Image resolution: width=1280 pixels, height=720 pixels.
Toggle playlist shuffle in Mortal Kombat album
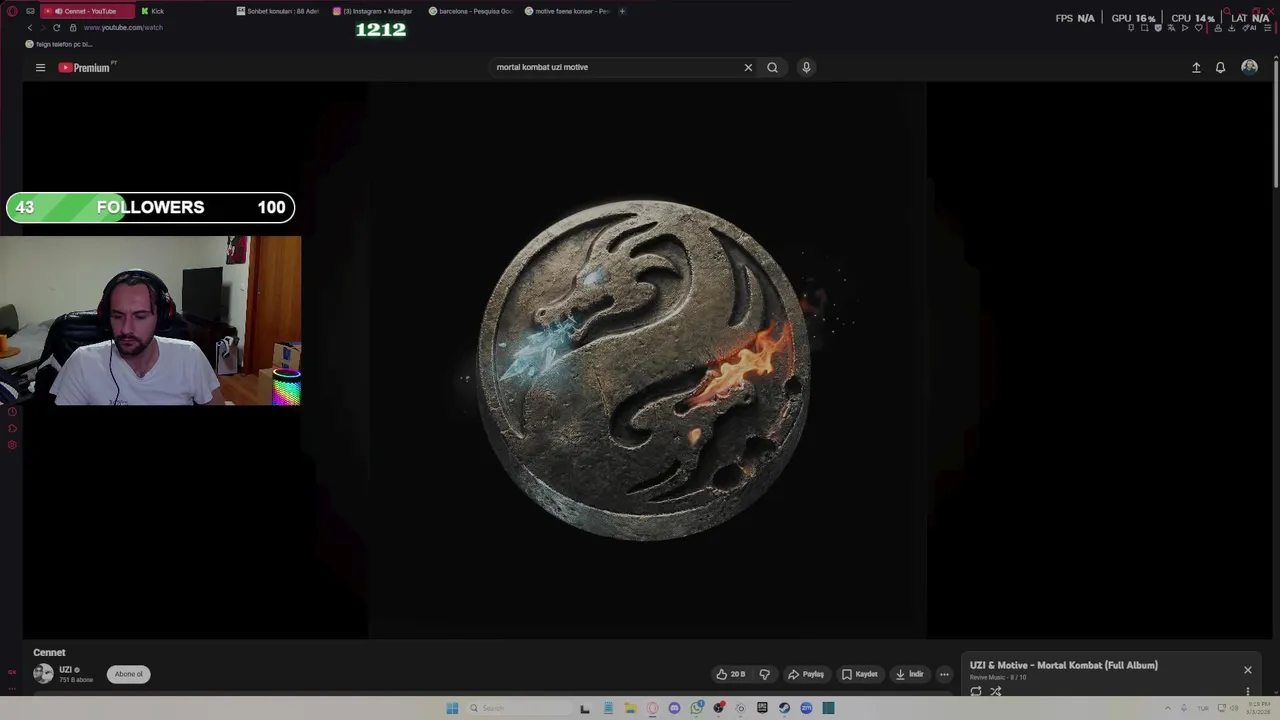995,691
